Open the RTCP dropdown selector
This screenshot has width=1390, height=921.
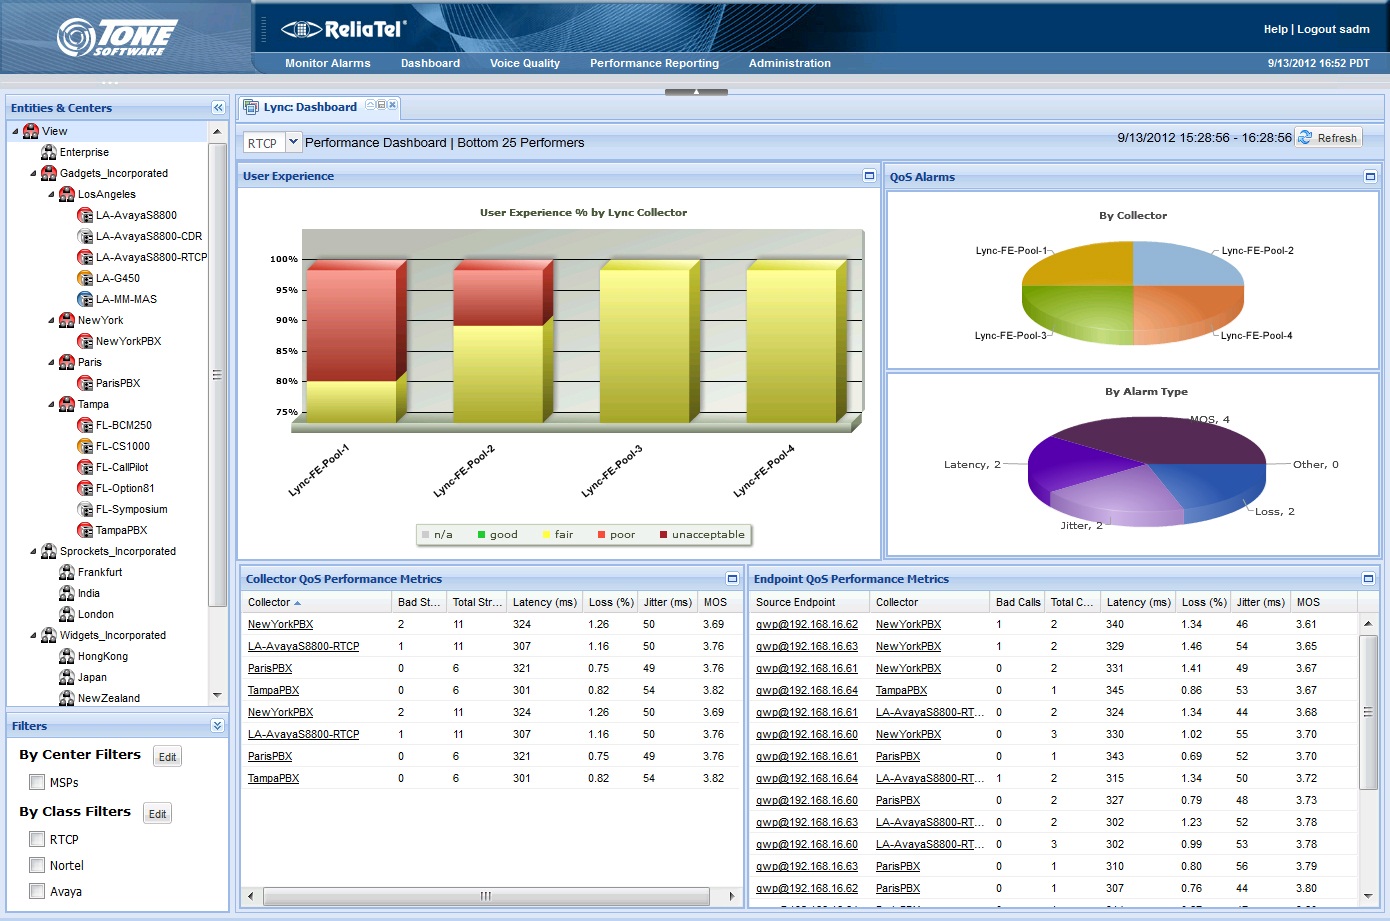(x=293, y=143)
